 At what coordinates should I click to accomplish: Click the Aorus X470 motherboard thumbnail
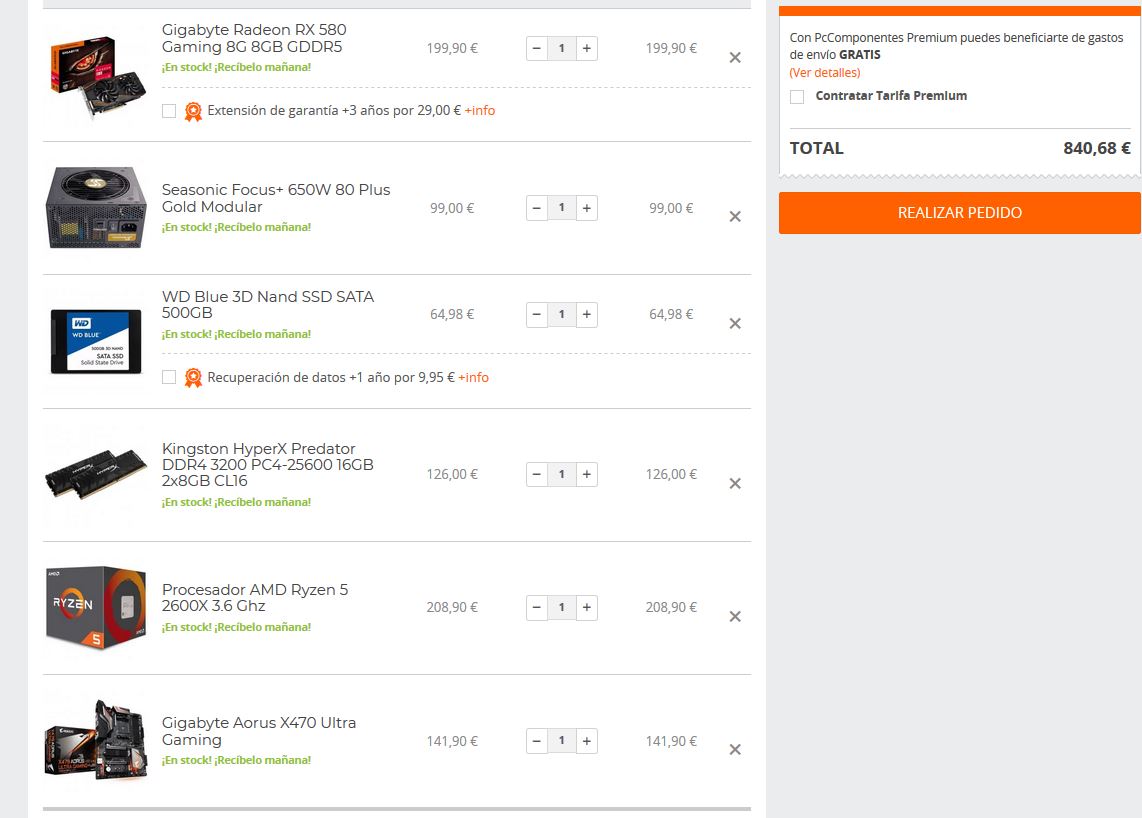95,739
